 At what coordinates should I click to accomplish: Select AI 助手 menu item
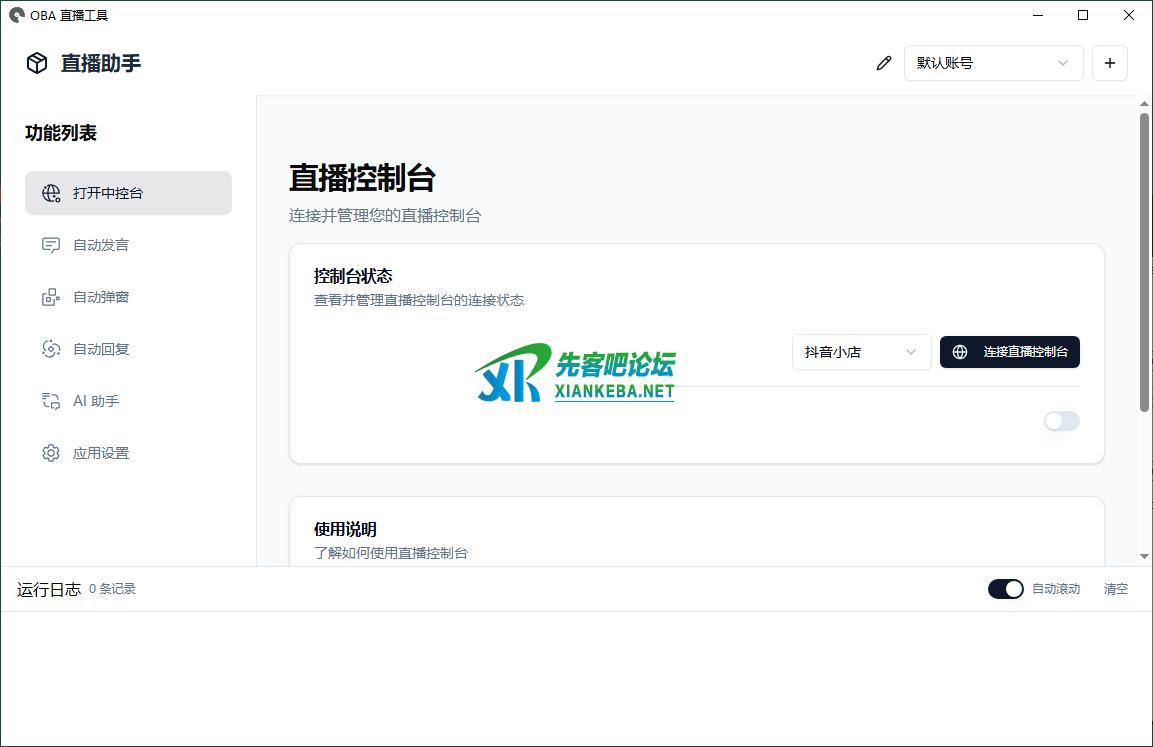(96, 401)
